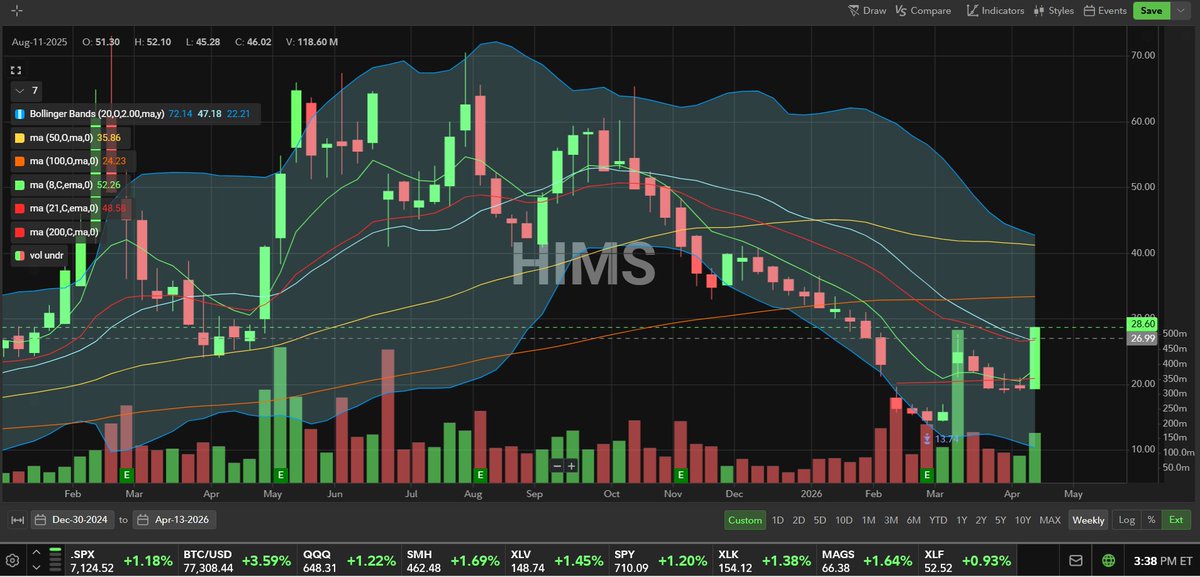Select the YTD time range
1200x577 pixels.
pos(937,520)
